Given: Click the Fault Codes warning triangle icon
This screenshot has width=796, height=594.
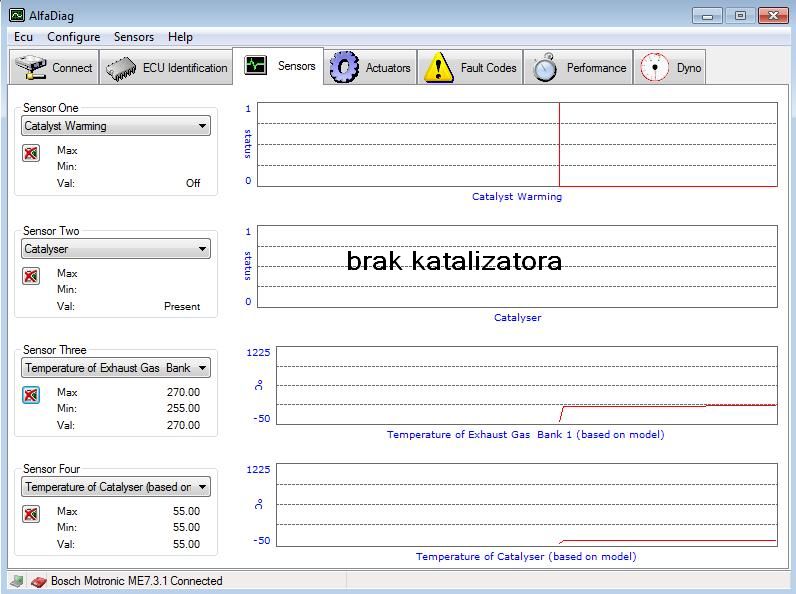Looking at the screenshot, I should click(x=438, y=68).
